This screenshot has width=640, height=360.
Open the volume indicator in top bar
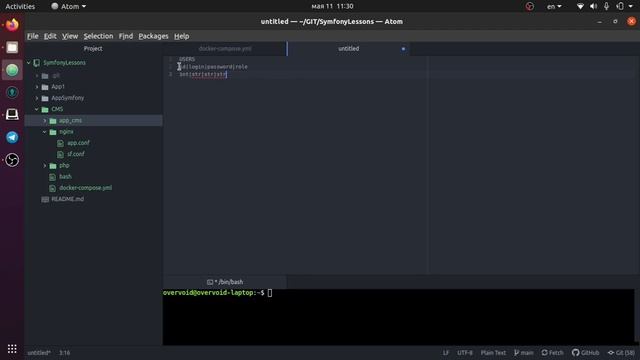tap(593, 6)
